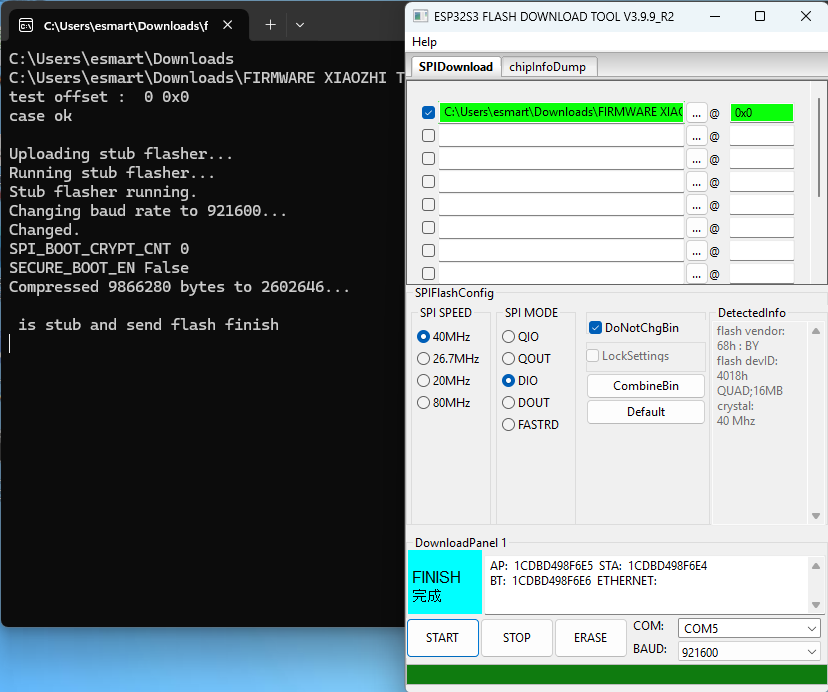Image resolution: width=828 pixels, height=692 pixels.
Task: Open terminal profile dropdown chevron
Action: click(x=300, y=25)
